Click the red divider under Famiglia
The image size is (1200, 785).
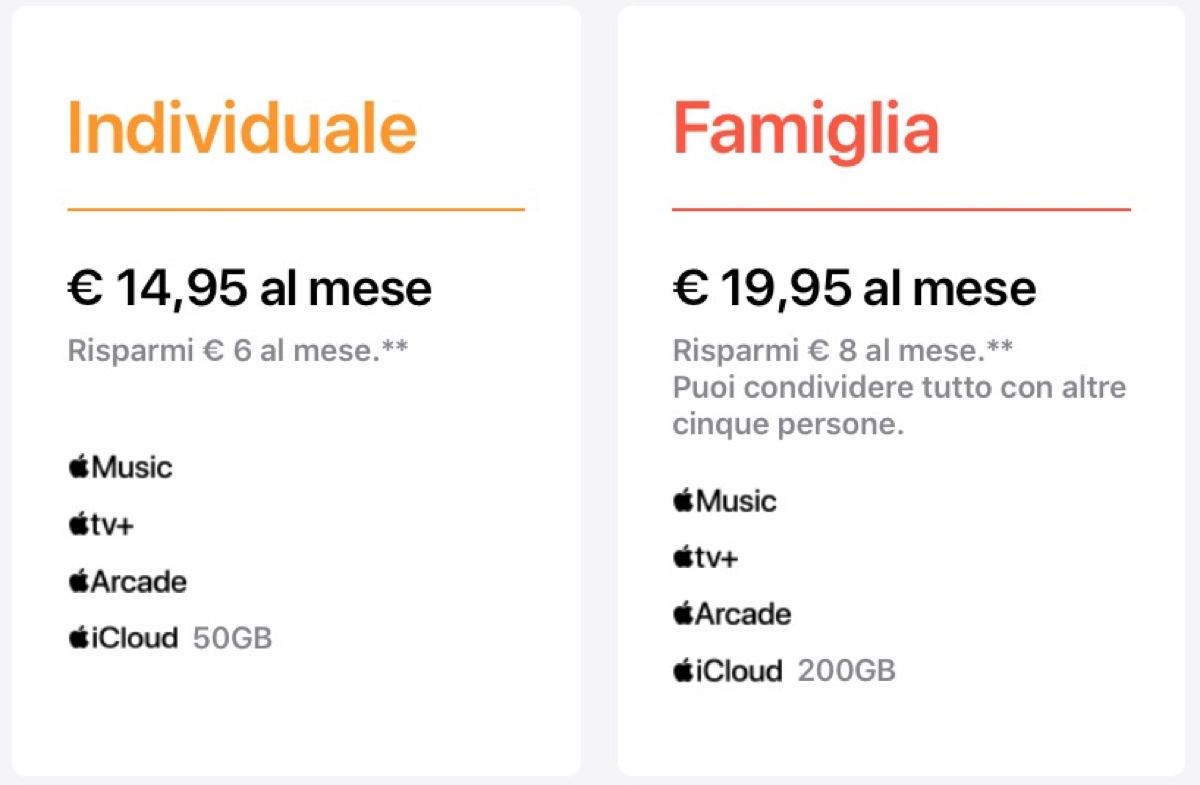901,209
